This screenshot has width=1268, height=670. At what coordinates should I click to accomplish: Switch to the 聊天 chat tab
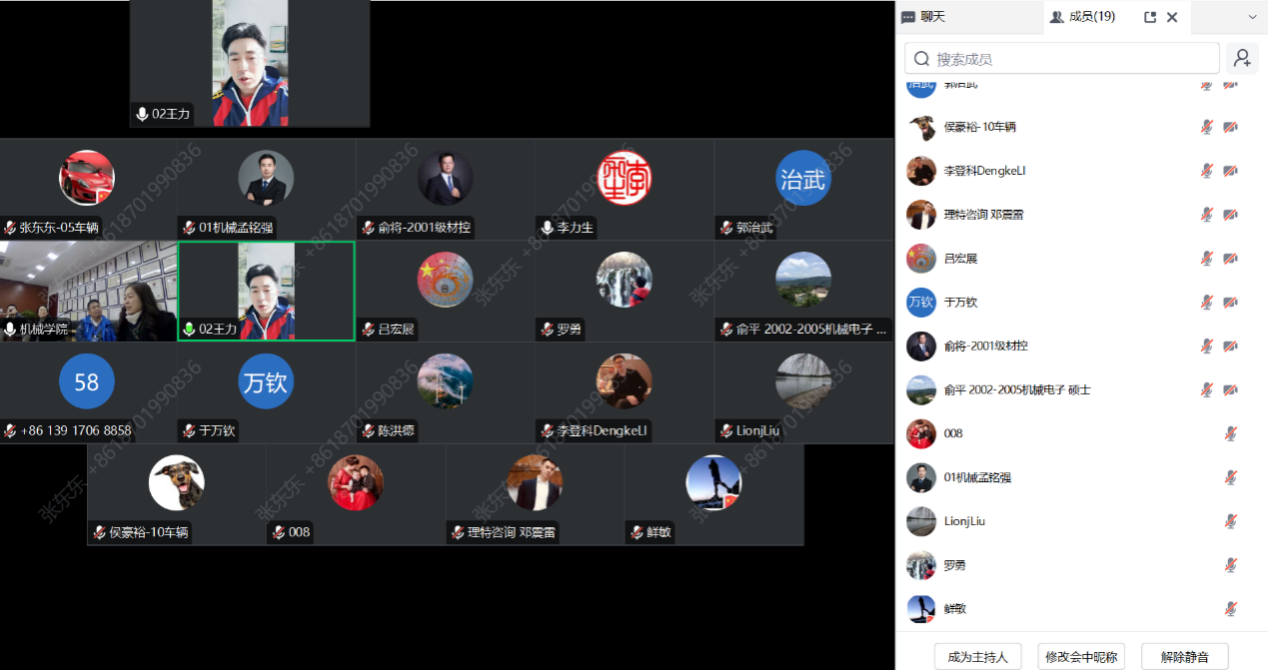923,17
